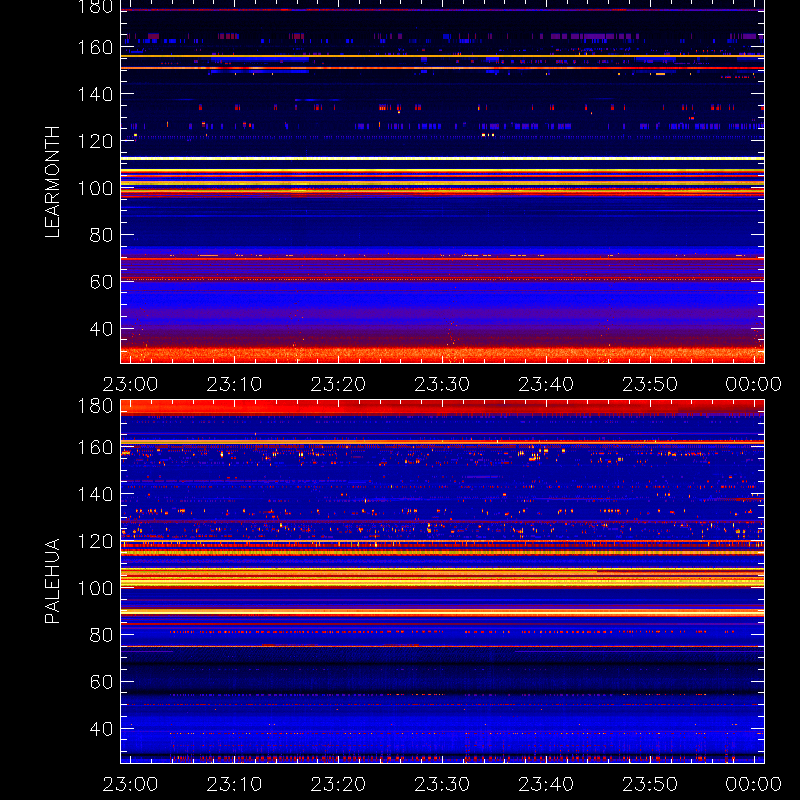Pick the 23:10 time label under LEARMONTH plot
Viewport: 800px width, 800px height.
coord(234,384)
